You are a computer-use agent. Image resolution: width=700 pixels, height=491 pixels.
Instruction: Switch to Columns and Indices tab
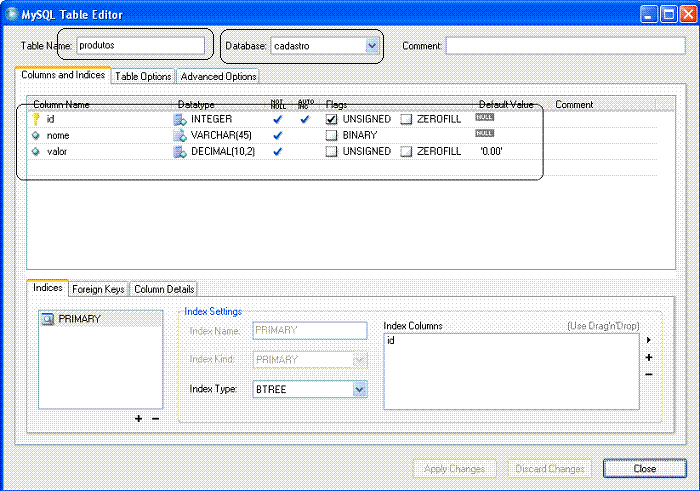click(x=63, y=75)
